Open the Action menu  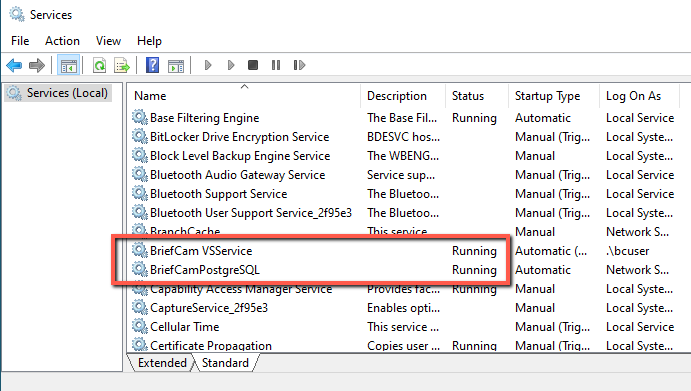62,41
